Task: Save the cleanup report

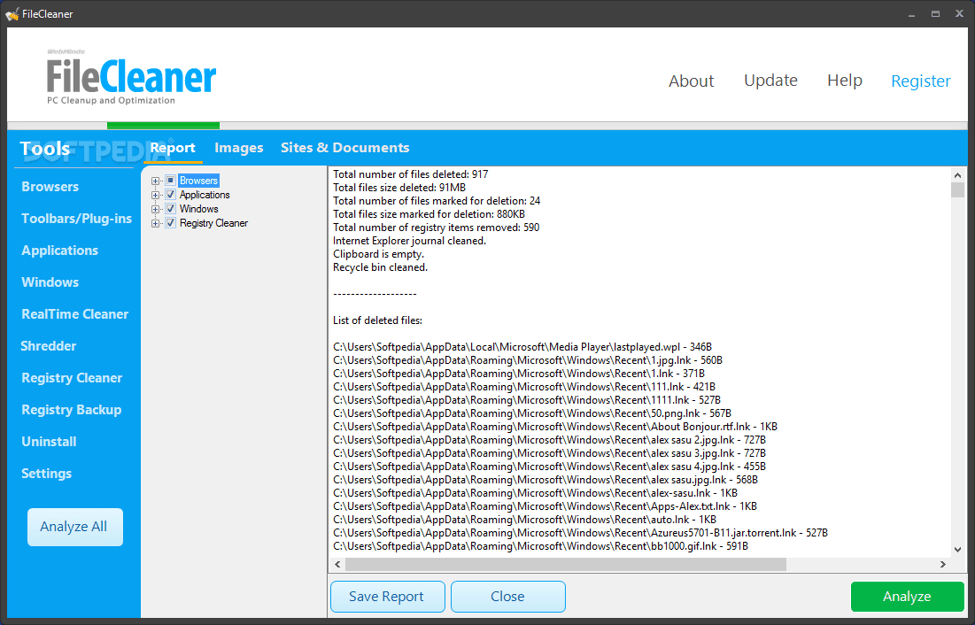Action: (387, 596)
